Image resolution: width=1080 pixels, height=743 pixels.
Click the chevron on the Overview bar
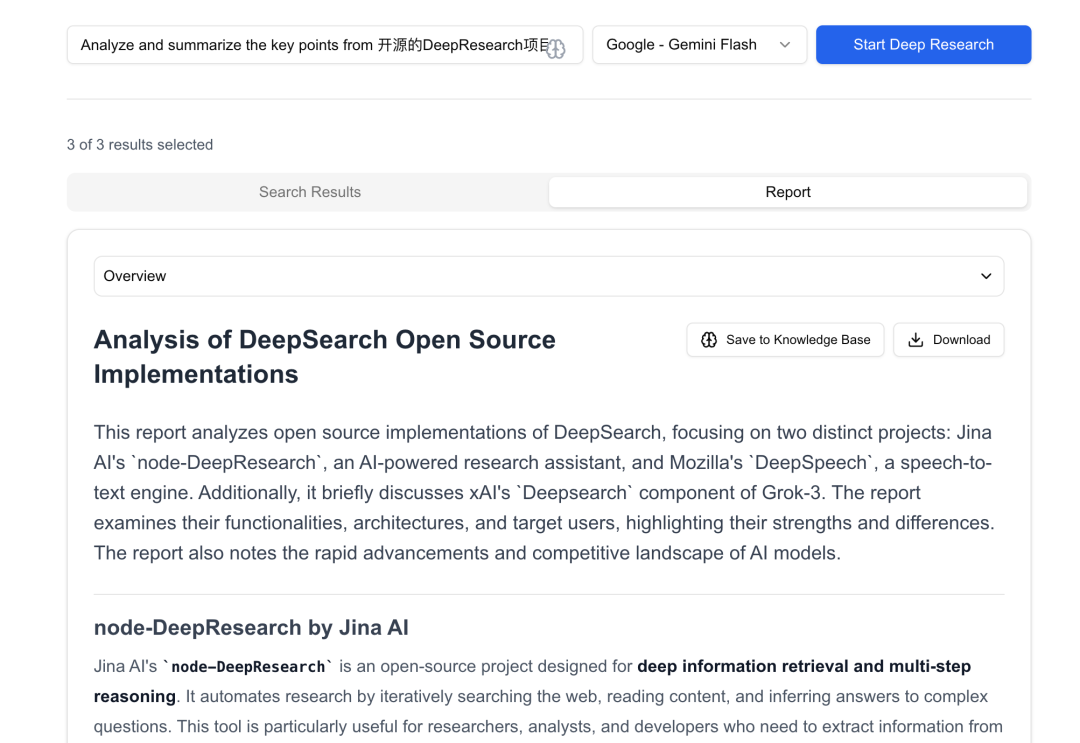pyautogui.click(x=985, y=276)
